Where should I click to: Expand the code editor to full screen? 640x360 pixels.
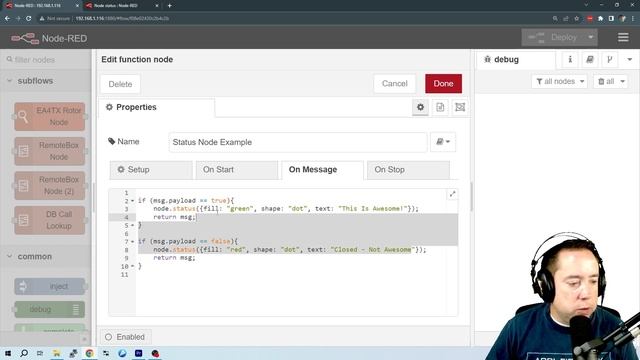(x=452, y=194)
